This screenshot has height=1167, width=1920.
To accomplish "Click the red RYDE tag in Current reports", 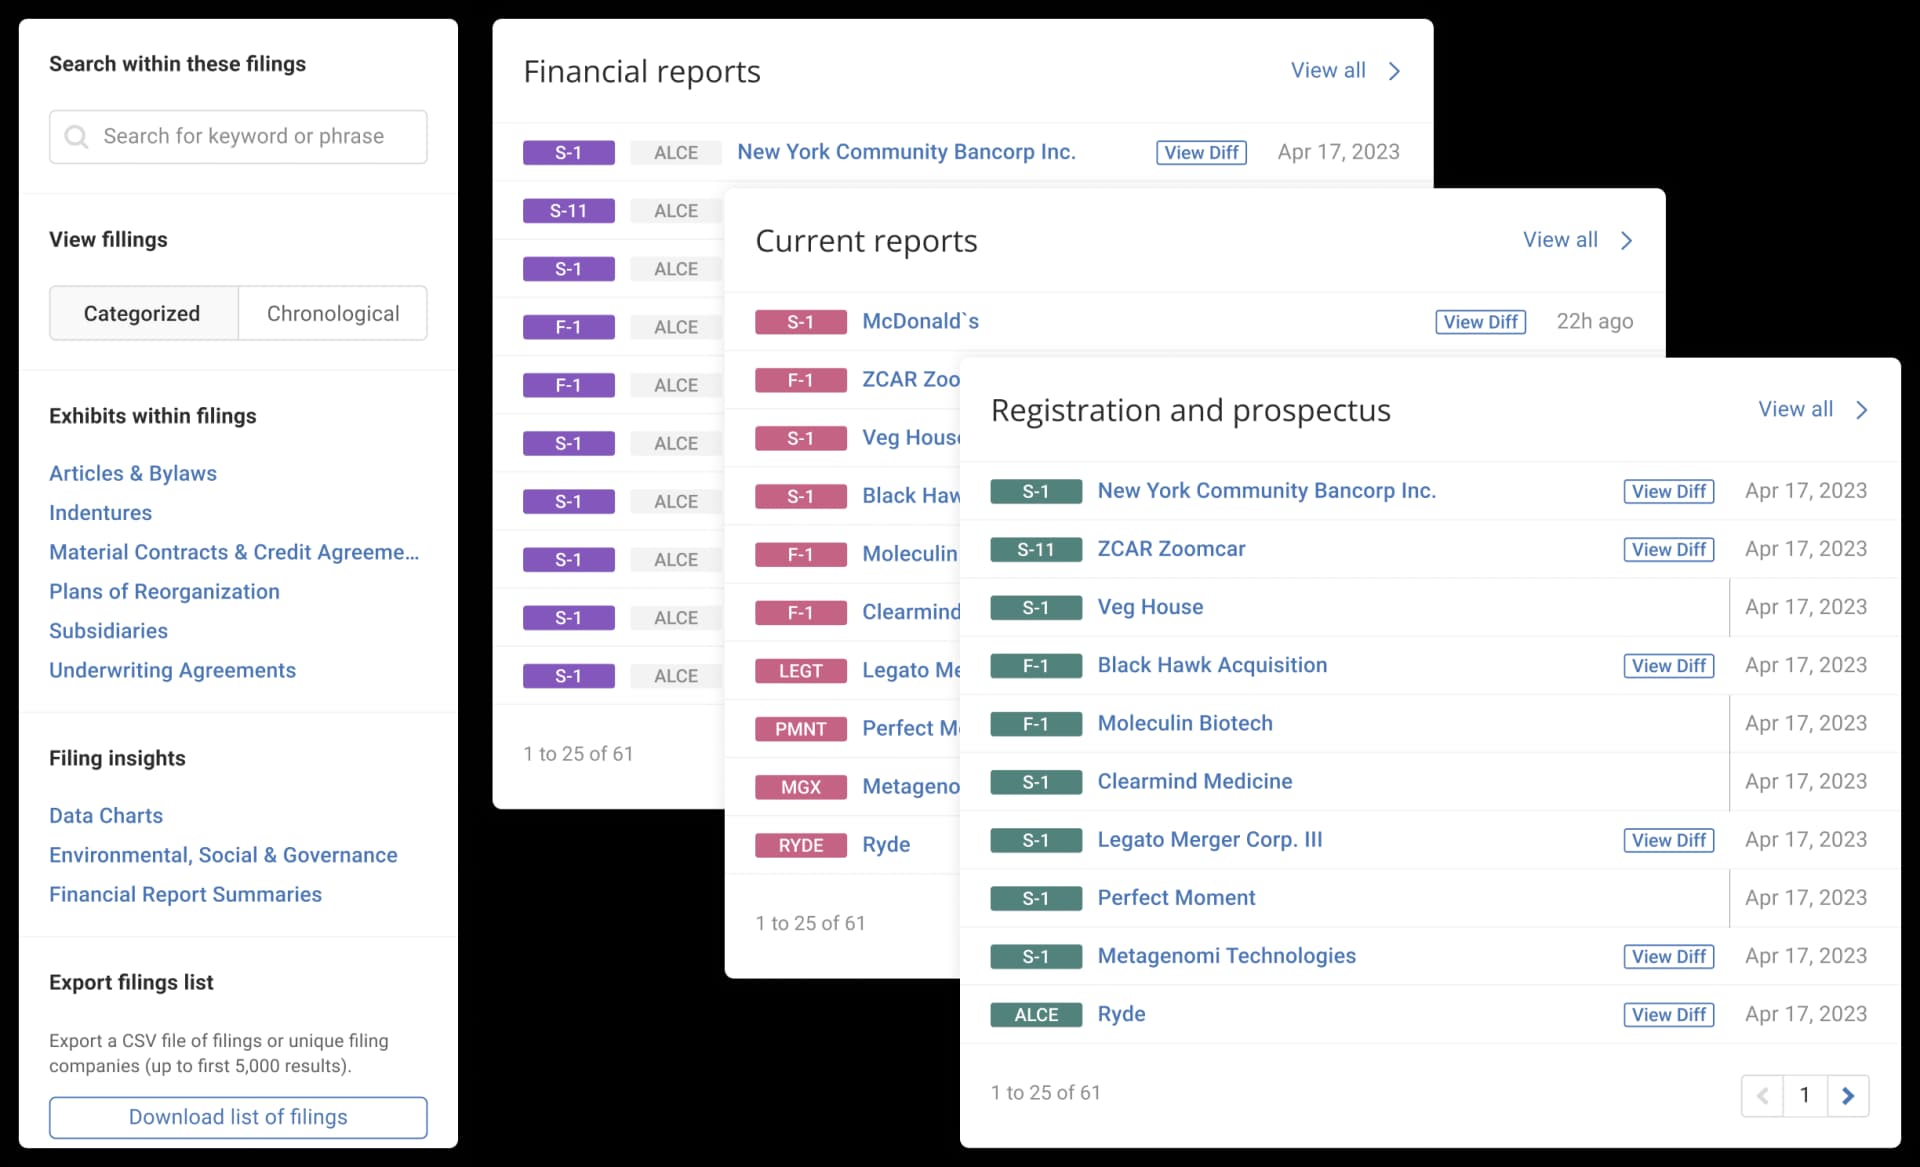I will [x=800, y=845].
